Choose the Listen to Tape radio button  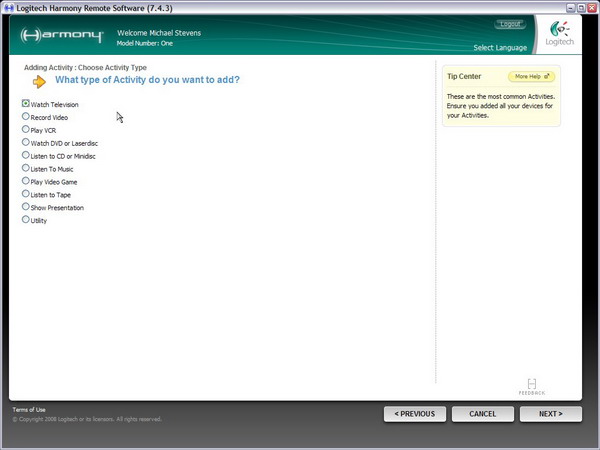tap(26, 194)
